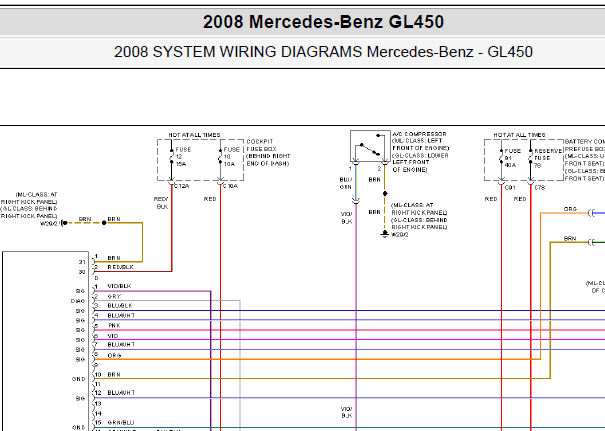The height and width of the screenshot is (431, 605).
Task: Click "RED/BLK" label below fuse 12
Action: coord(161,203)
